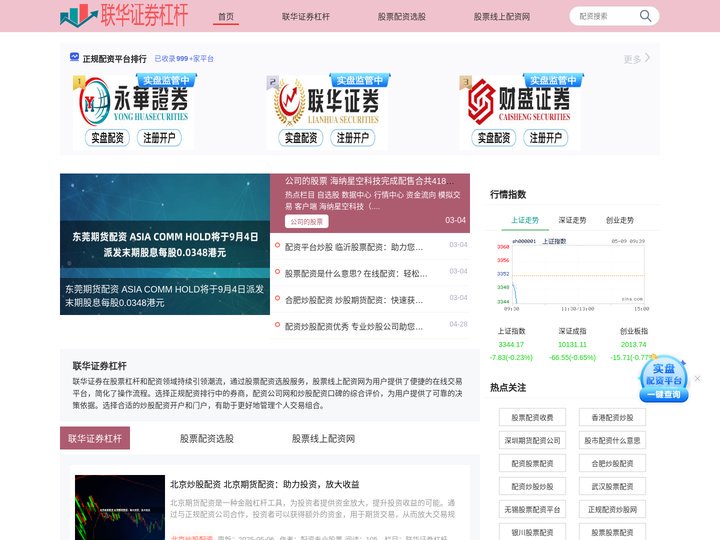Click the 配资股票配资 hot tag

pyautogui.click(x=532, y=463)
